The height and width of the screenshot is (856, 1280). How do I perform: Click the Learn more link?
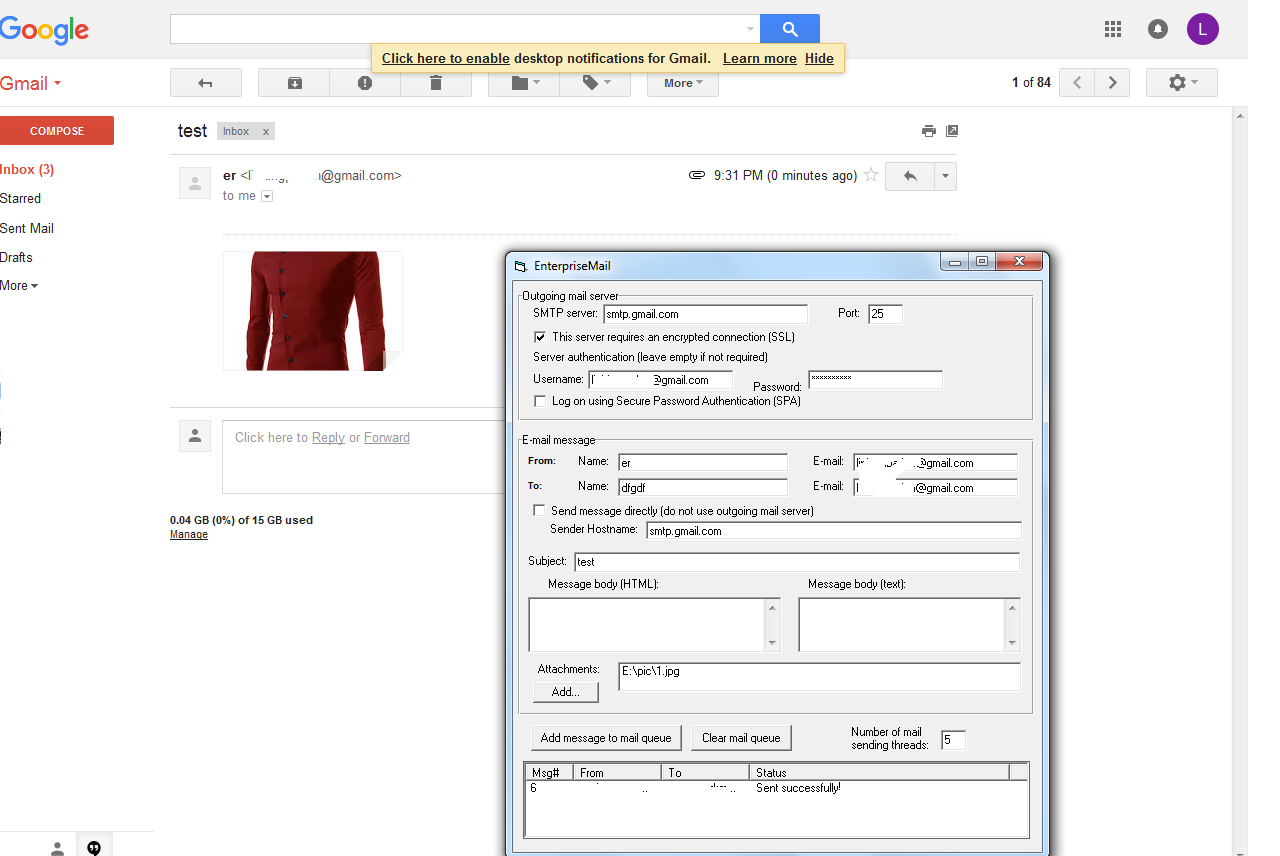click(x=760, y=58)
